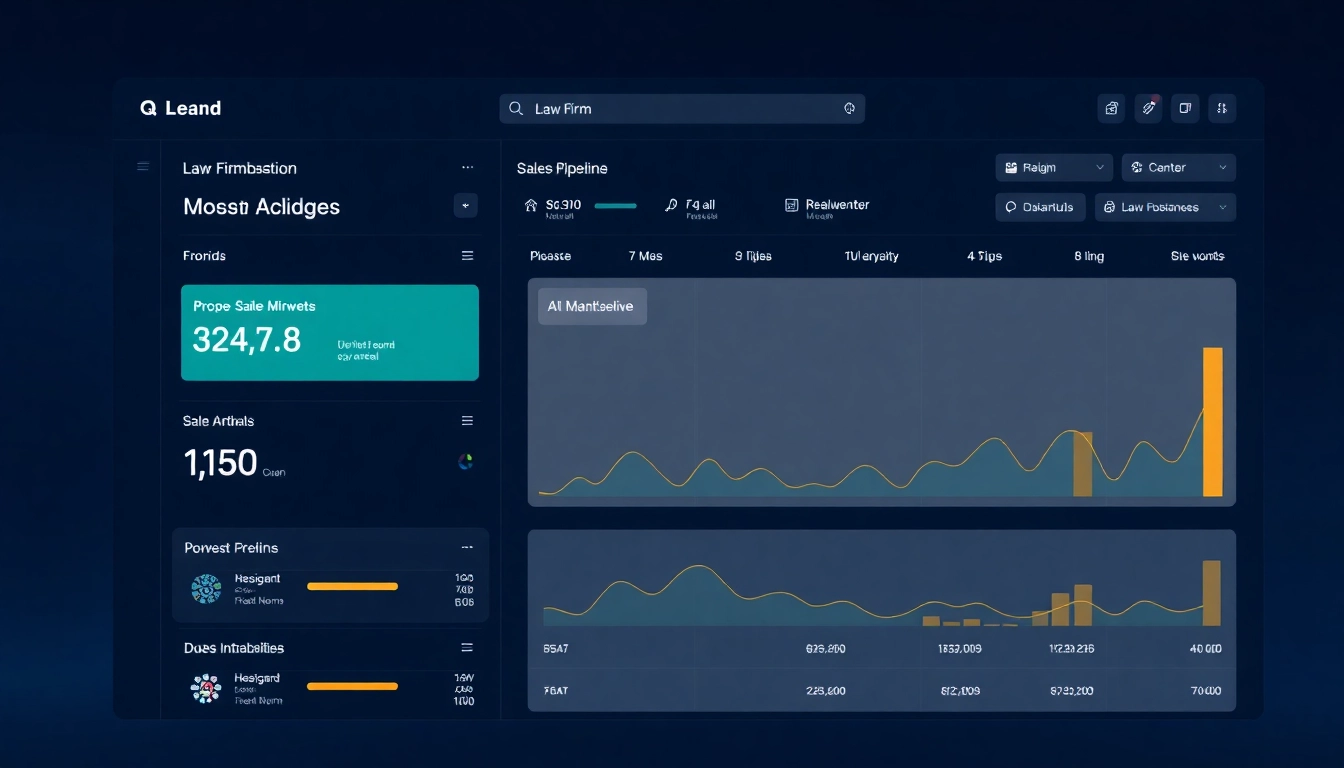Image resolution: width=1344 pixels, height=768 pixels.
Task: Open the Realwenter calendar icon
Action: (x=791, y=205)
